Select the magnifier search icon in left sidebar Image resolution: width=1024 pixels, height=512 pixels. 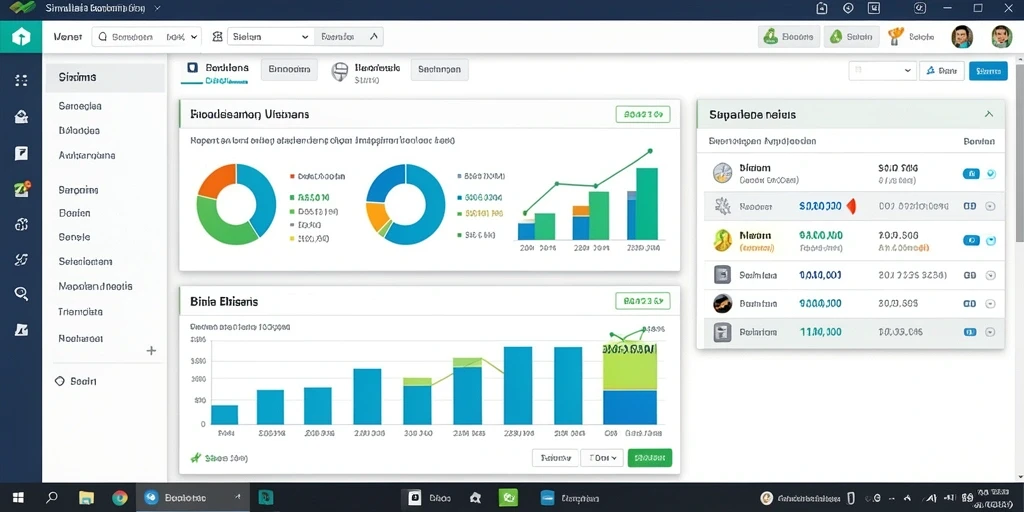pos(21,293)
